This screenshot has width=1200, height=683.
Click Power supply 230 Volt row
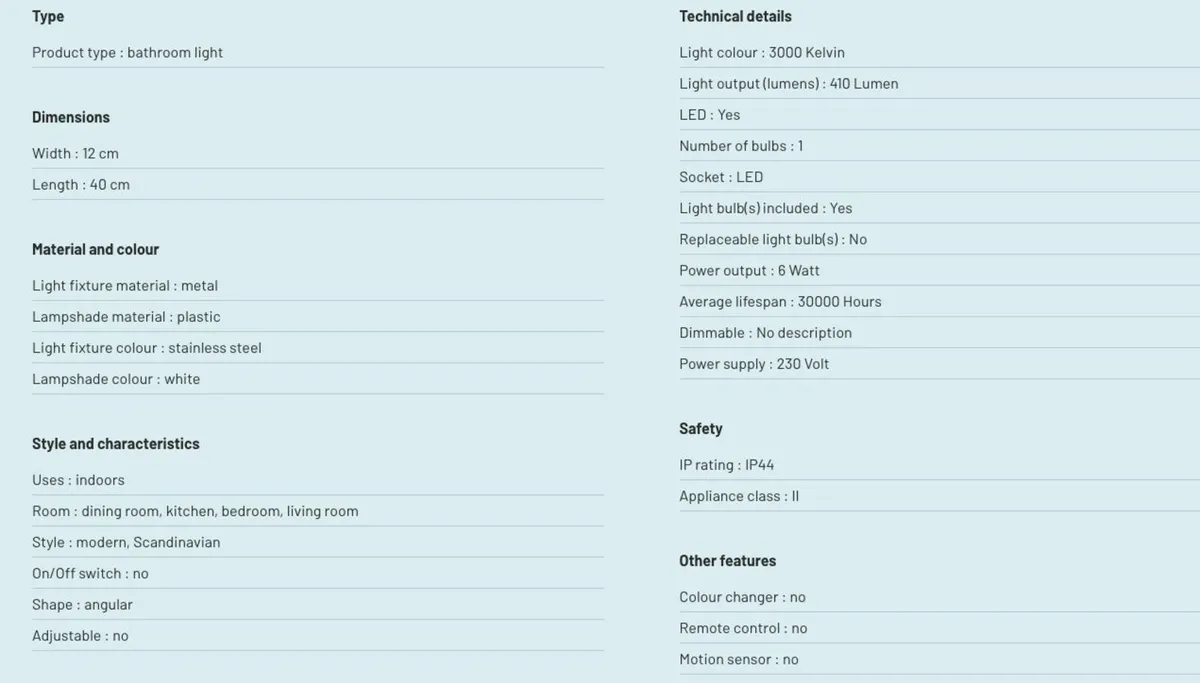pyautogui.click(x=939, y=364)
